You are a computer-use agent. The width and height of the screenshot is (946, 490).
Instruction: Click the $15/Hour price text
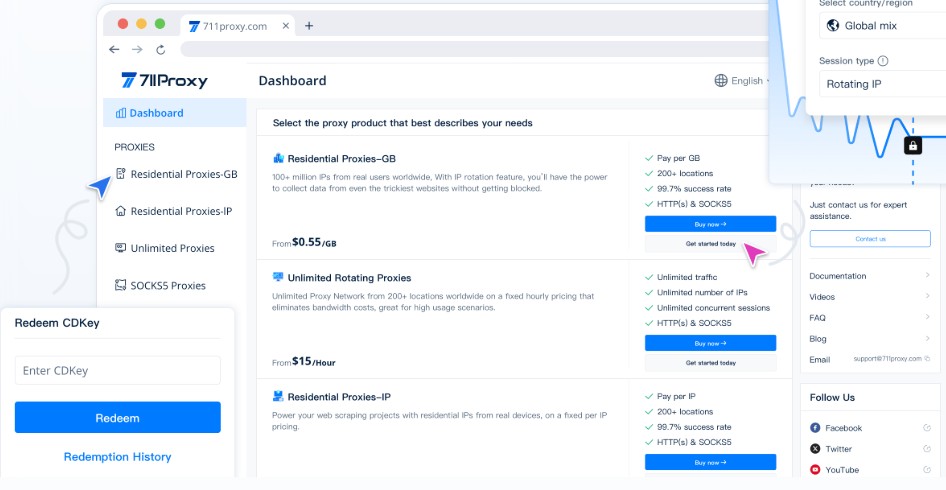point(314,361)
